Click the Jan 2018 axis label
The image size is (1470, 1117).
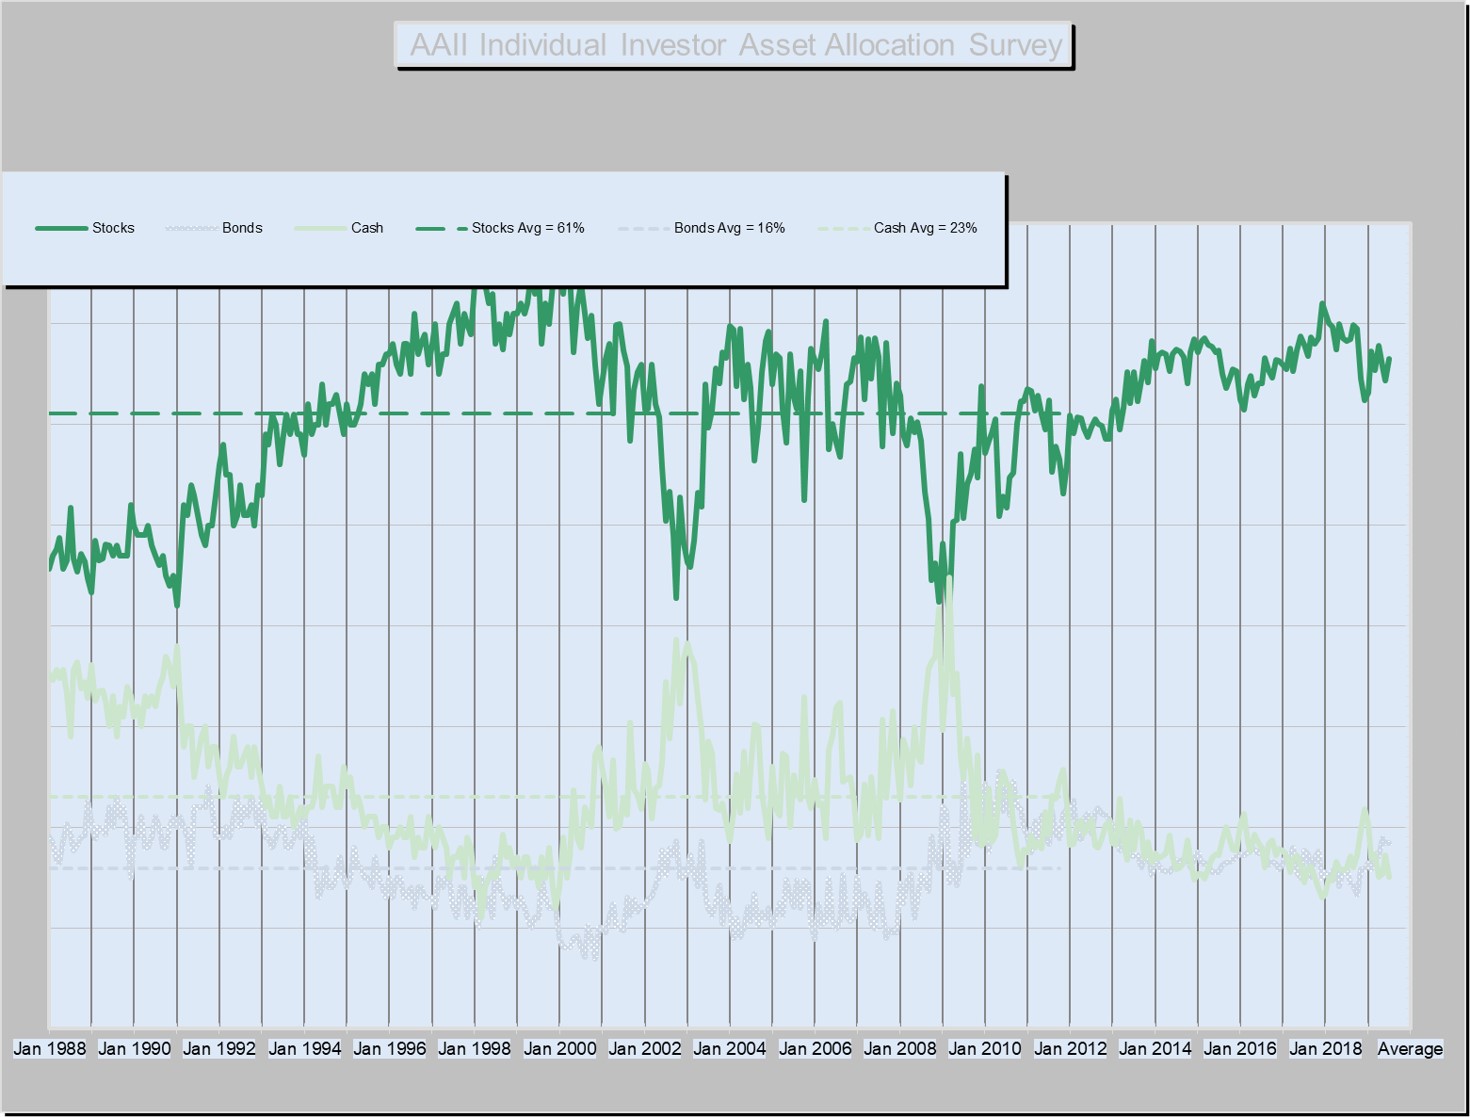click(x=1325, y=1049)
